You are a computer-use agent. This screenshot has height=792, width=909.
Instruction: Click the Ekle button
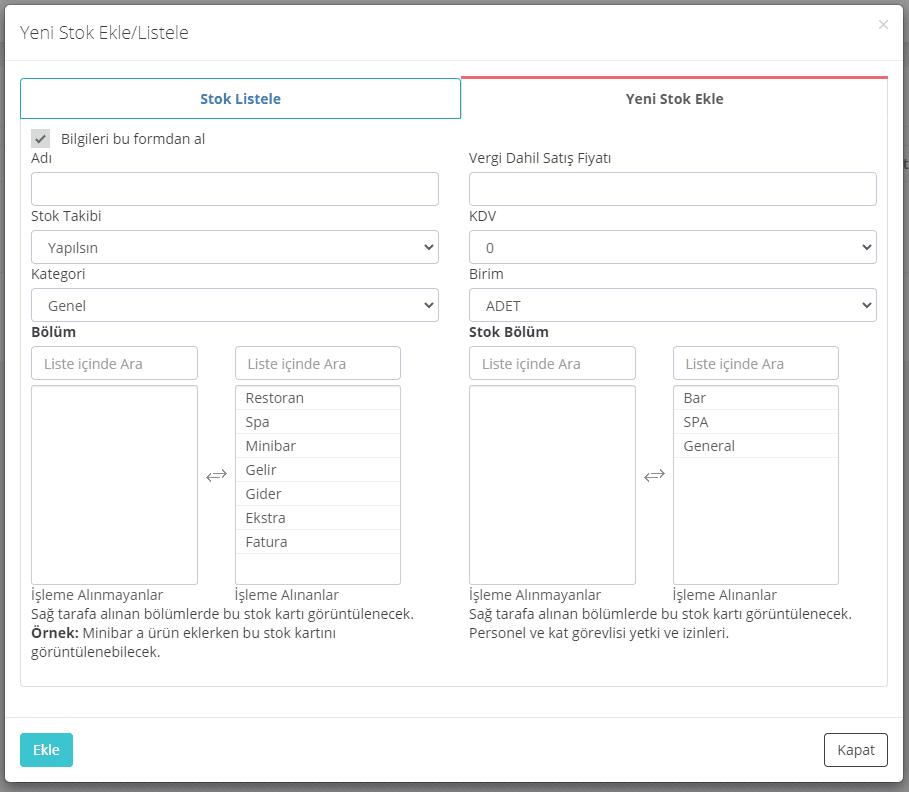pos(46,750)
